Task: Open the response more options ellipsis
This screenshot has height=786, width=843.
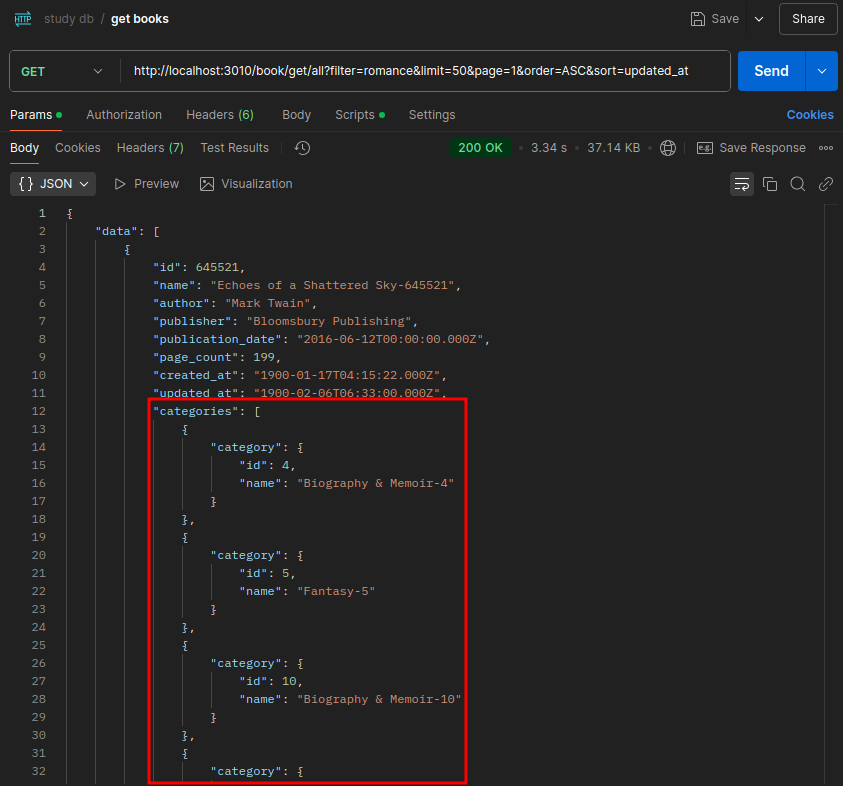Action: click(826, 148)
